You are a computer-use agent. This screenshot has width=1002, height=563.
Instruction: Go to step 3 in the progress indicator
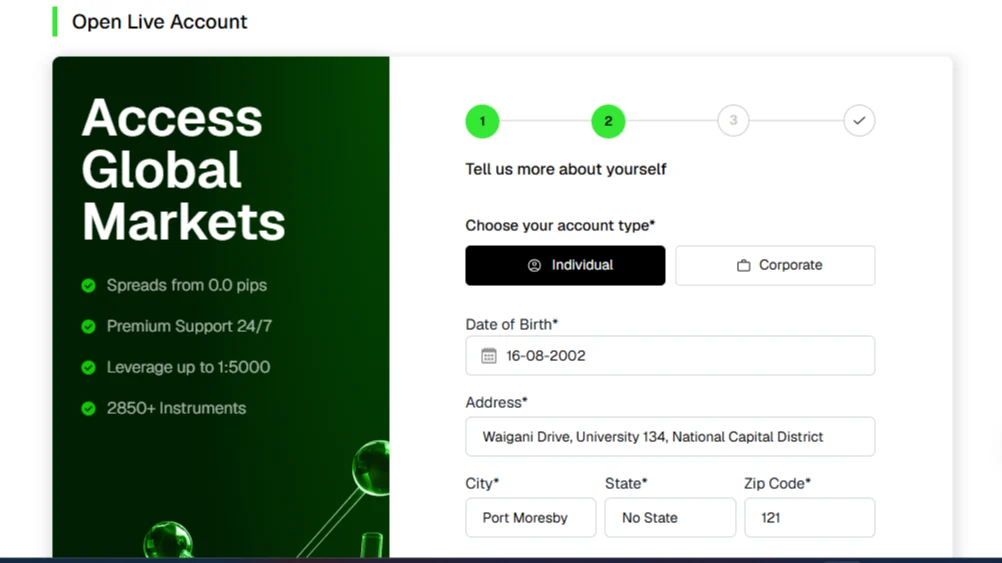pyautogui.click(x=733, y=121)
